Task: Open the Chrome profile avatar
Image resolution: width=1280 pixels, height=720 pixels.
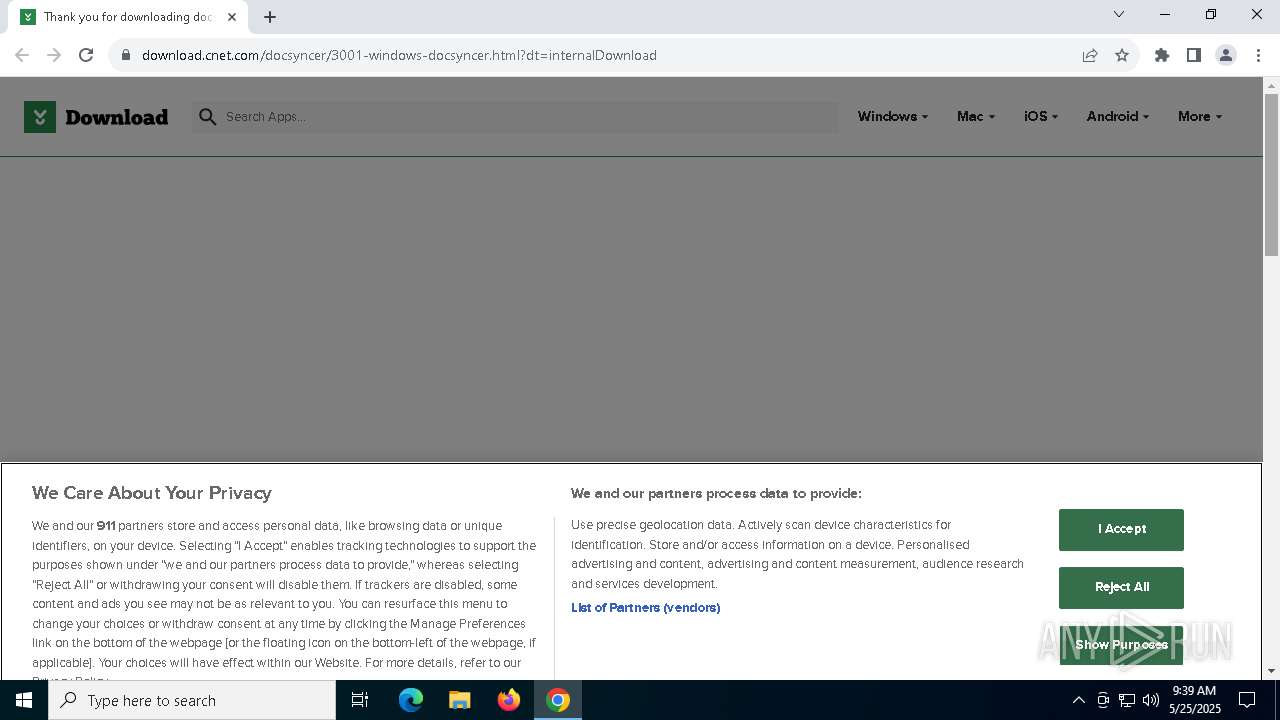Action: click(1226, 55)
